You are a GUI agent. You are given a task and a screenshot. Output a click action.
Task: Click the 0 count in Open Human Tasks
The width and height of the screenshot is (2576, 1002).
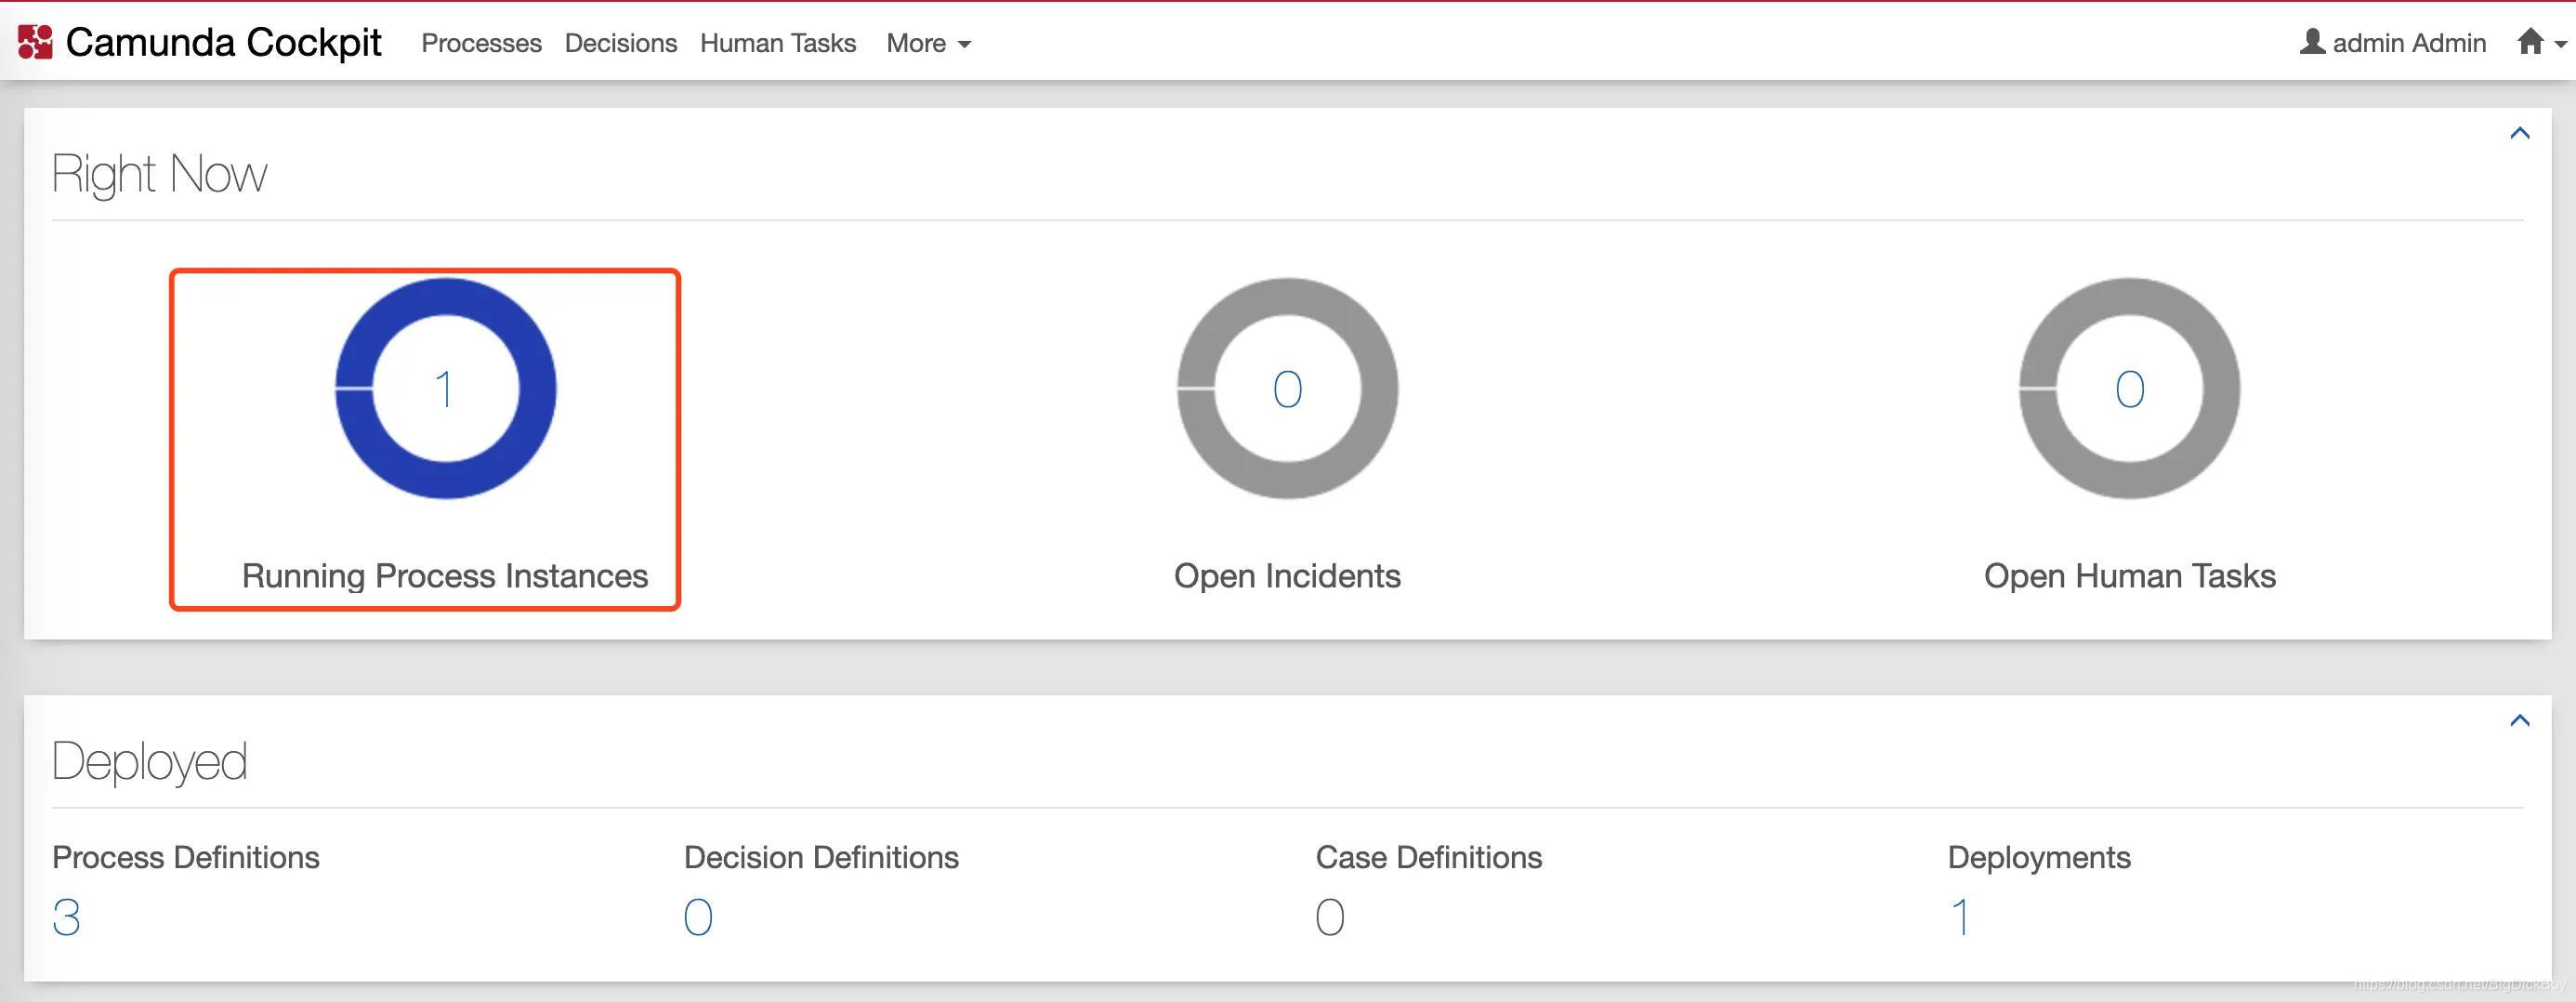click(2130, 389)
